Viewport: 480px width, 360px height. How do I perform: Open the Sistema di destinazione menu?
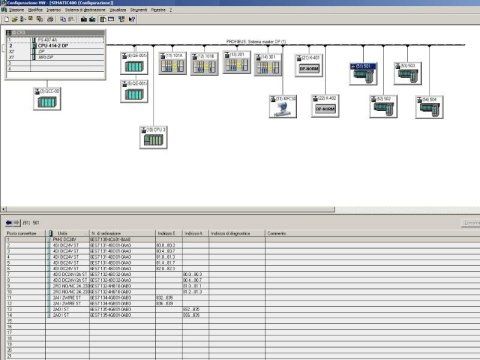pyautogui.click(x=85, y=10)
